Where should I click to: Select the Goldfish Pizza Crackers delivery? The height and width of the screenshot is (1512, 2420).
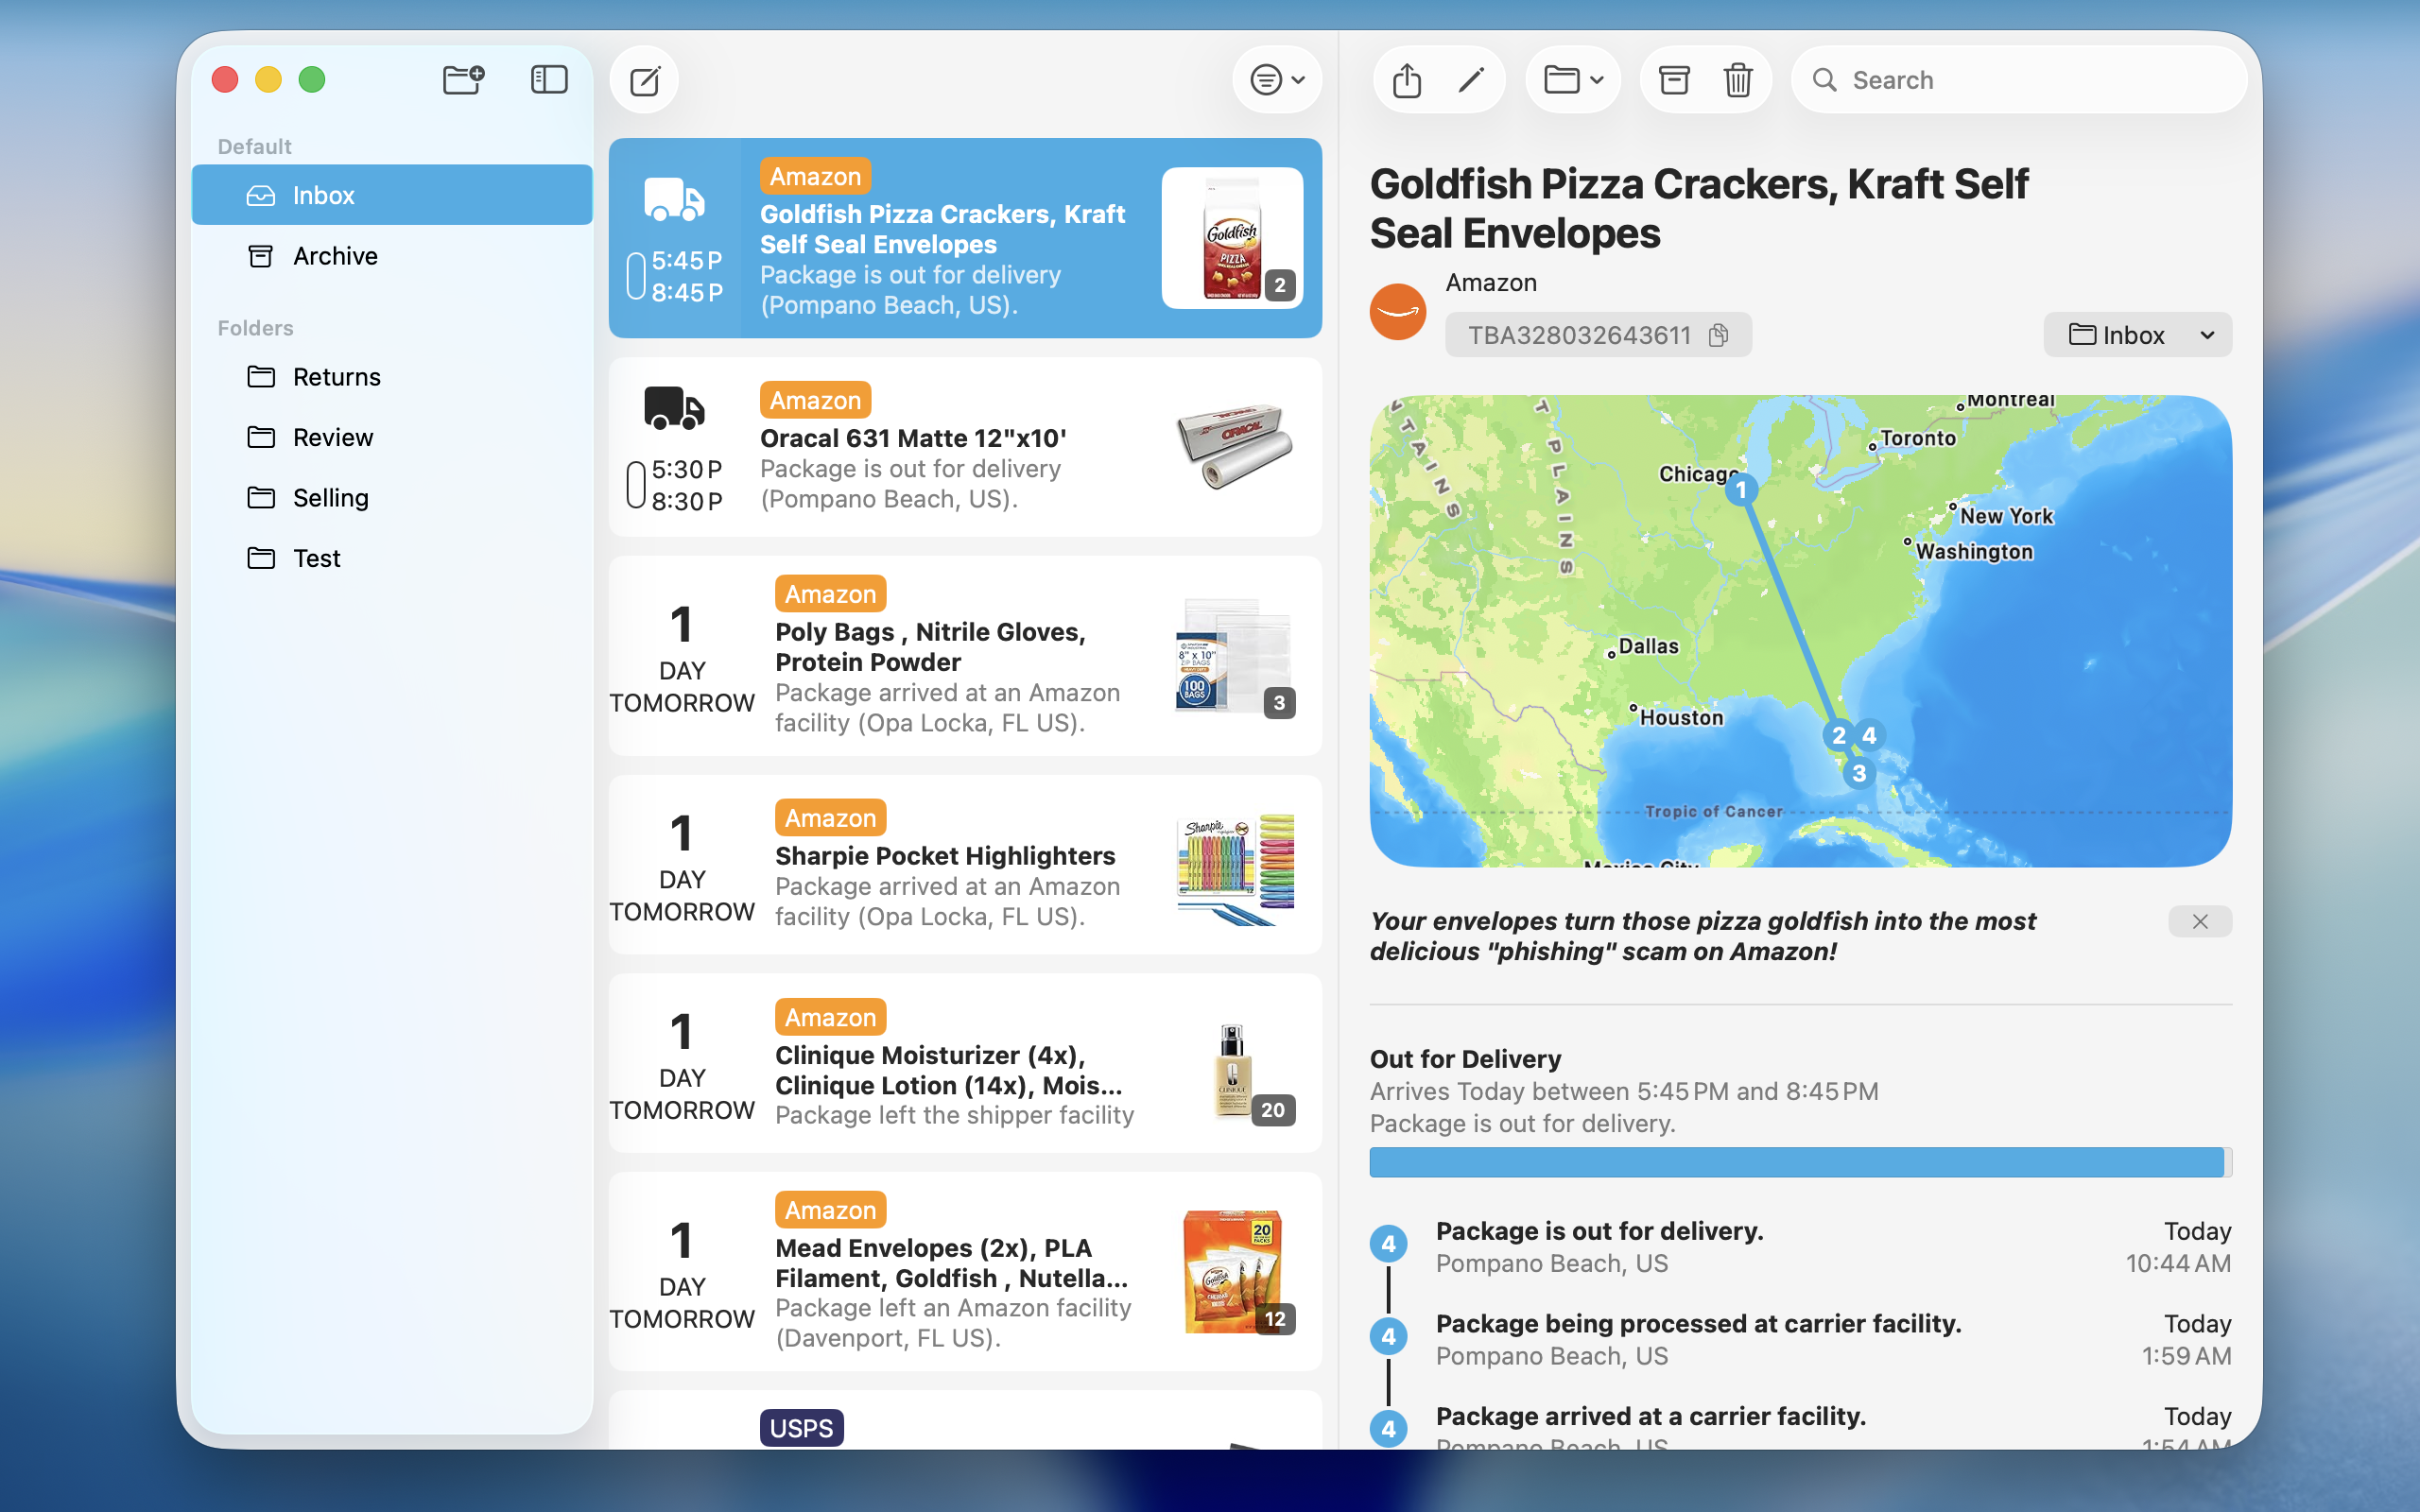(965, 238)
